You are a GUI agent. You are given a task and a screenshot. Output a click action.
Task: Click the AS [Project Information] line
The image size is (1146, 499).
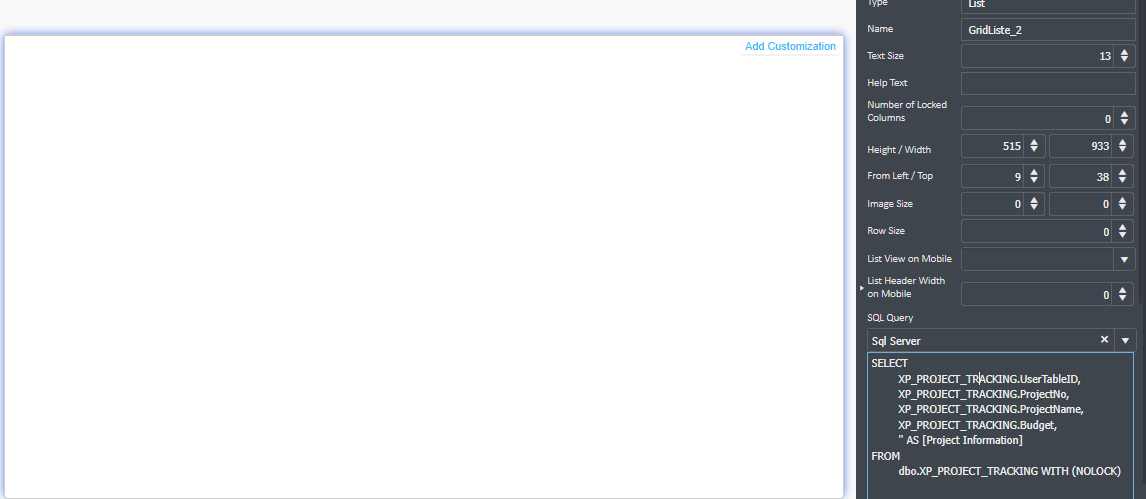coord(960,441)
